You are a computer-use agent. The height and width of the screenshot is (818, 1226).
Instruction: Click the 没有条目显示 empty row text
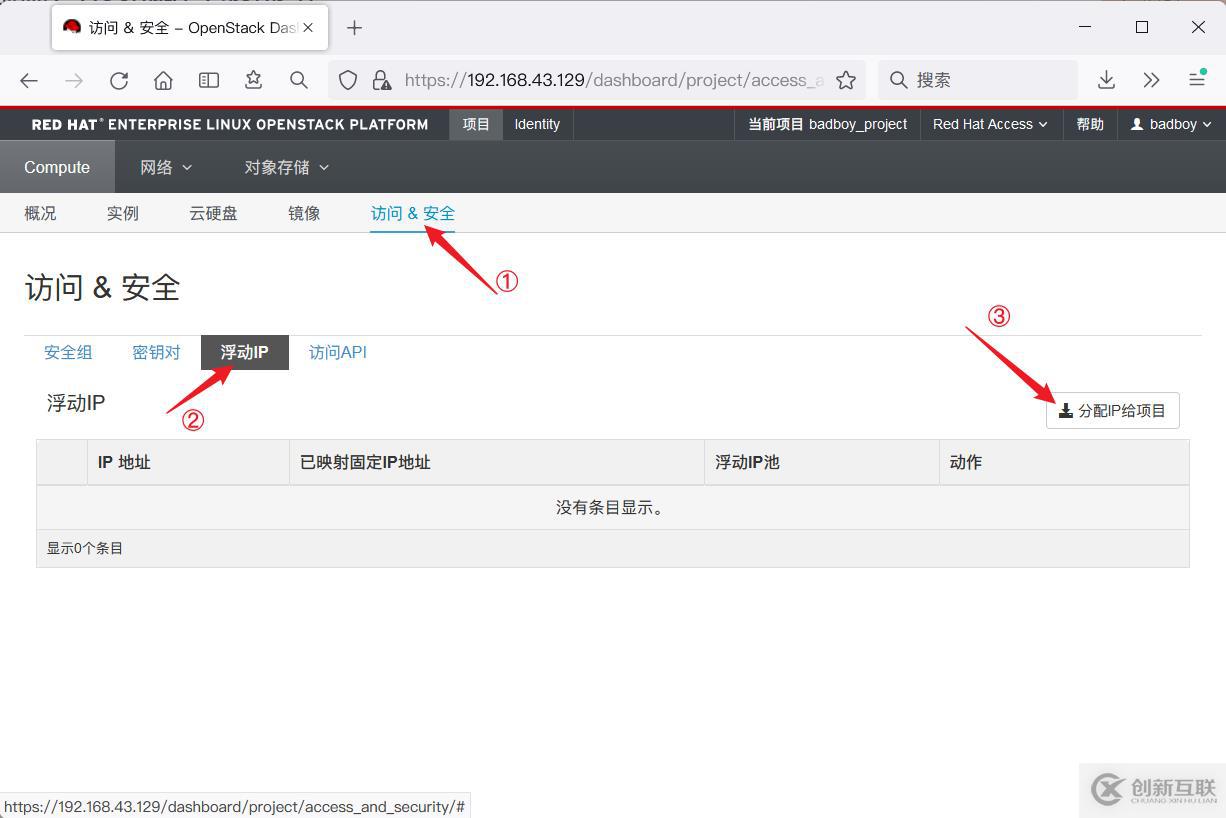pos(612,507)
